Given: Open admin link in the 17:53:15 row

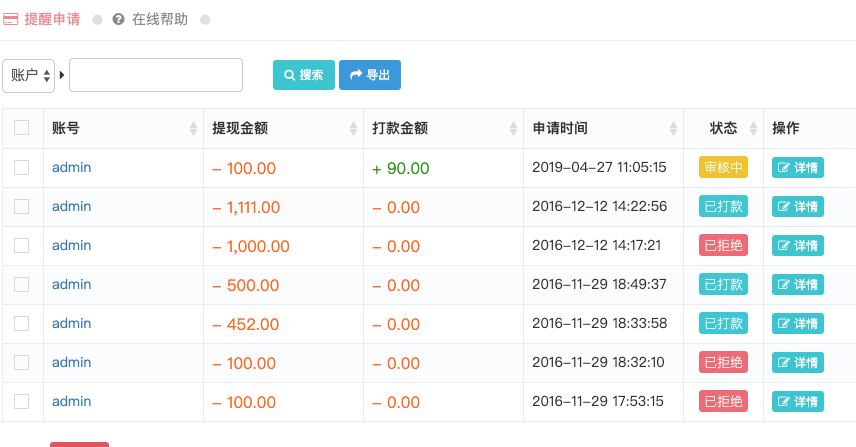Looking at the screenshot, I should click(72, 402).
